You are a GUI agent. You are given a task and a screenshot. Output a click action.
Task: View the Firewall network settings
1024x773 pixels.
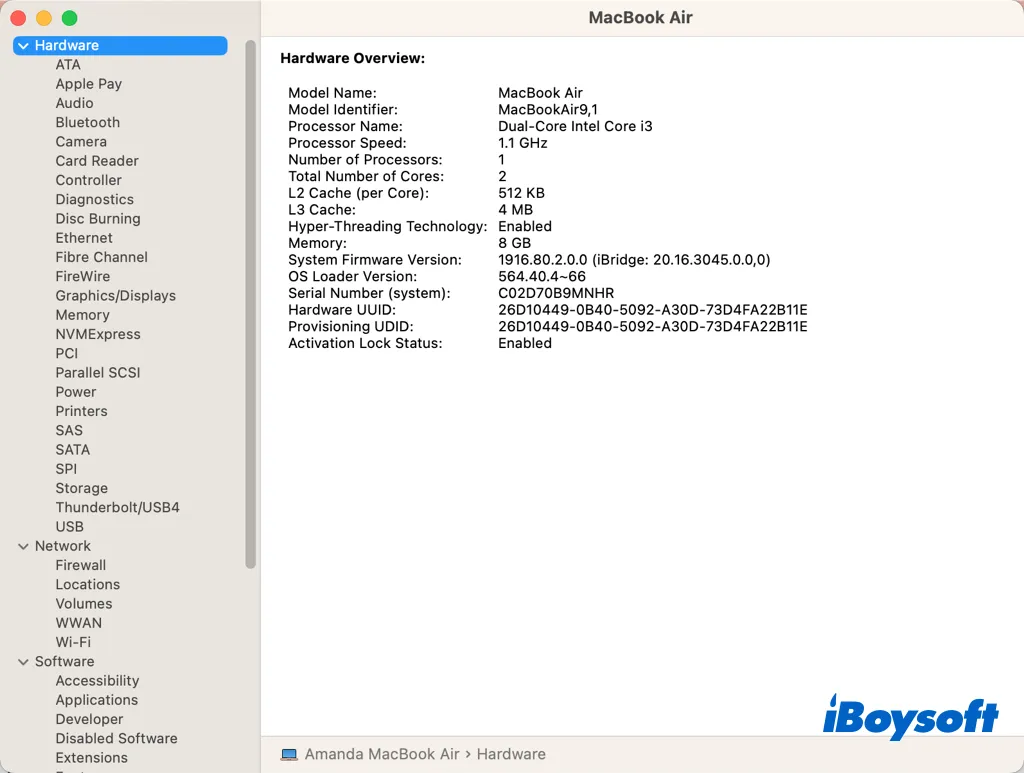click(x=80, y=565)
